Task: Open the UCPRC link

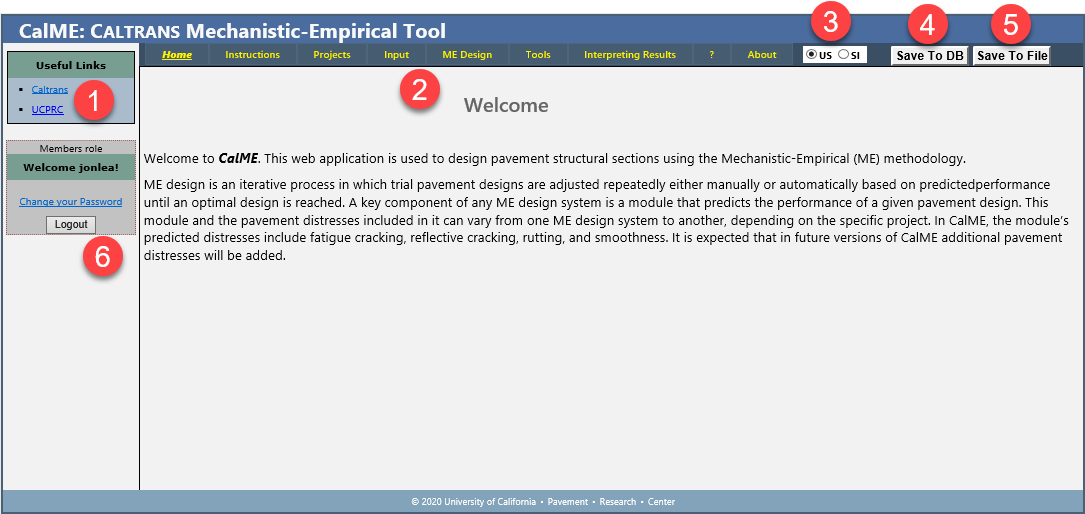Action: [x=47, y=110]
